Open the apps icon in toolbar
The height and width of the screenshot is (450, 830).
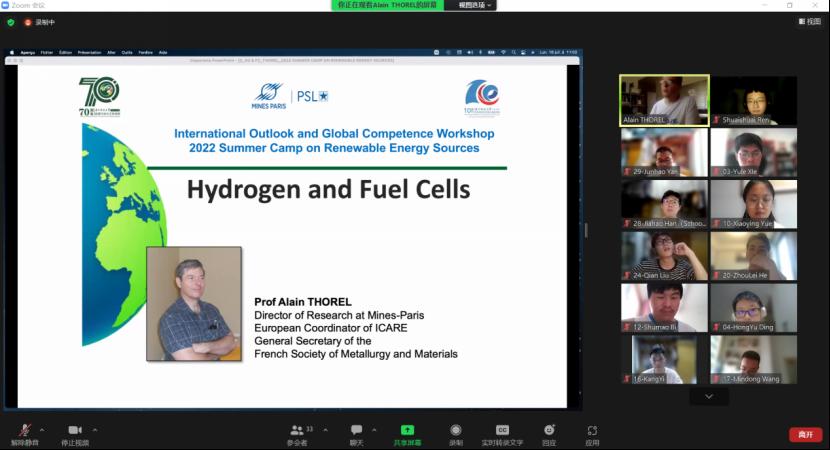(592, 430)
